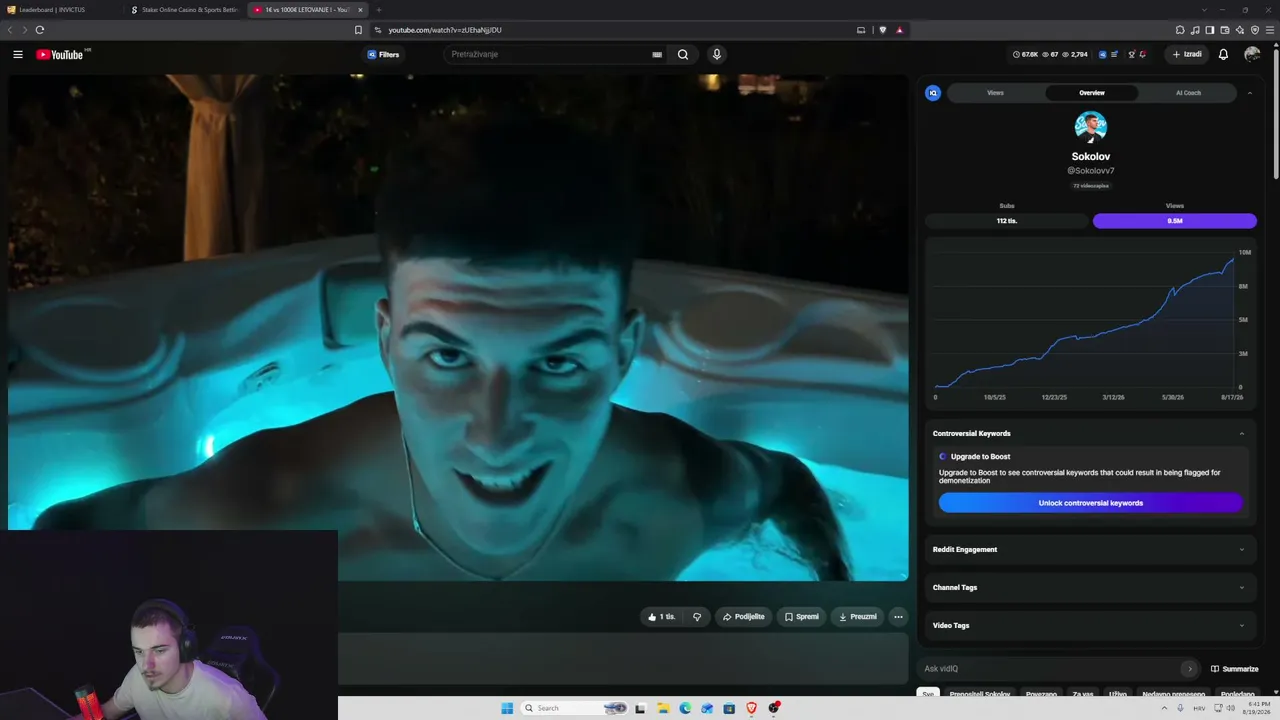Click the YouTube search magnifier button

click(x=683, y=54)
